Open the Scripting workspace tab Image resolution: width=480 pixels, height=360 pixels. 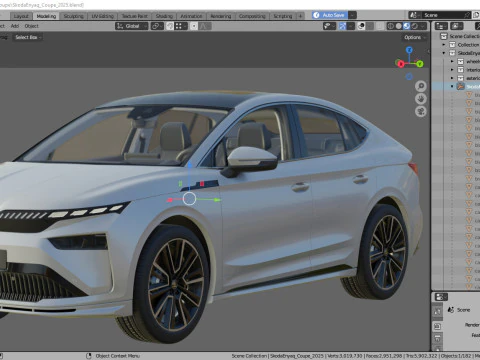[x=282, y=16]
